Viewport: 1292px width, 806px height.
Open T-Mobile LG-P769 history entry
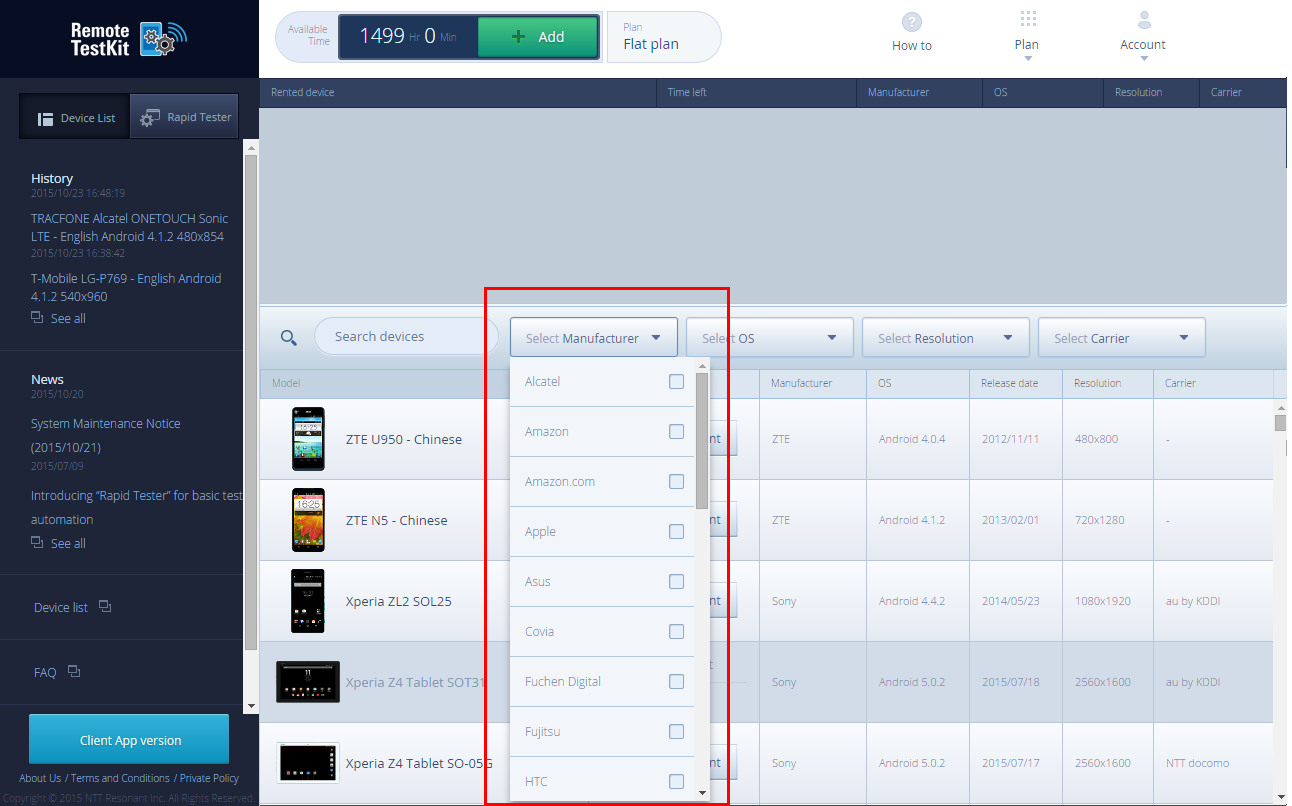click(126, 287)
